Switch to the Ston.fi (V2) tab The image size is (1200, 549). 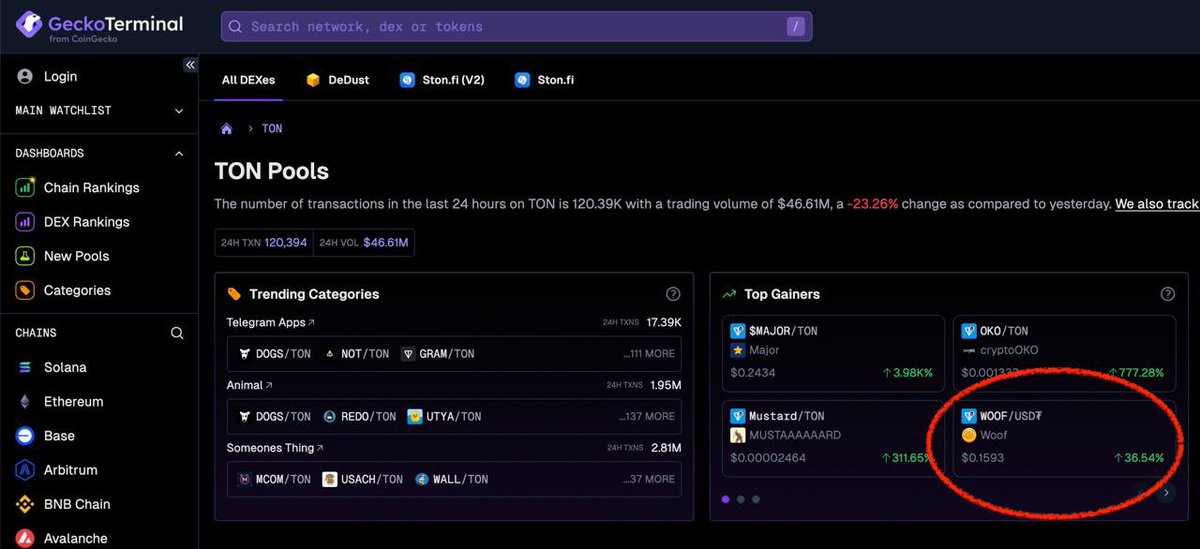pos(442,80)
